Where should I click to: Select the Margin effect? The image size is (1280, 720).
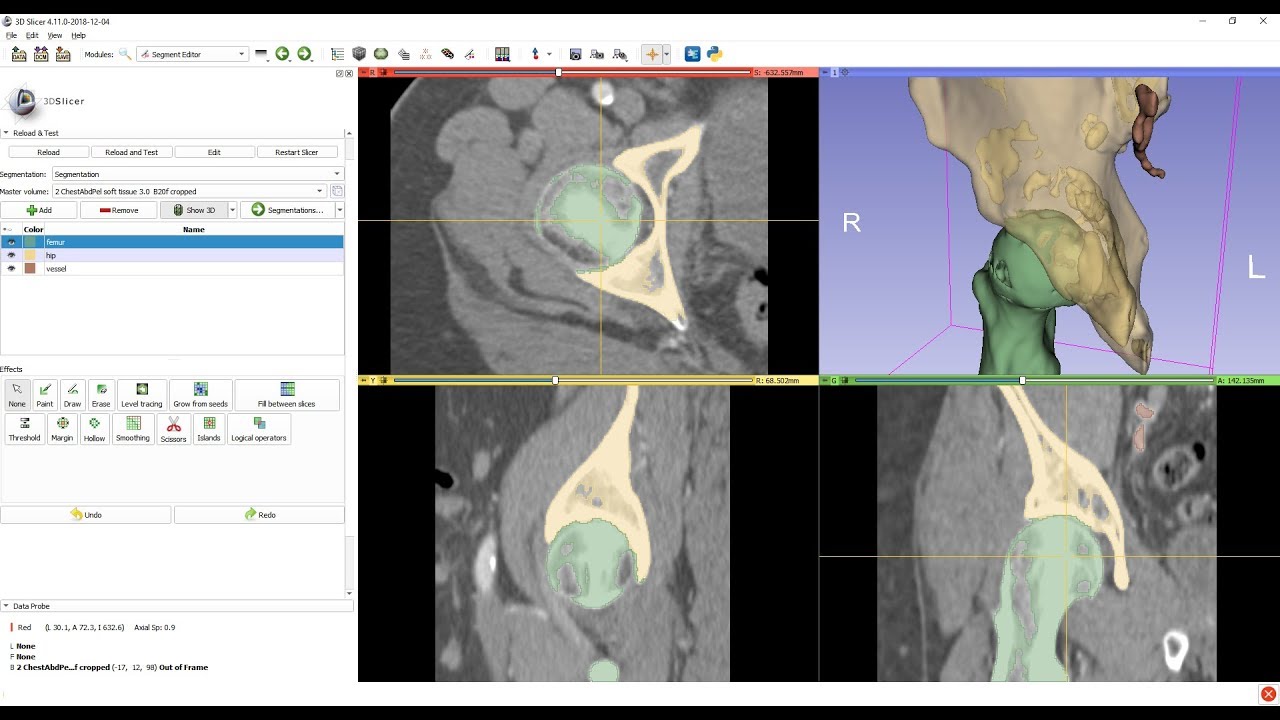pos(62,429)
